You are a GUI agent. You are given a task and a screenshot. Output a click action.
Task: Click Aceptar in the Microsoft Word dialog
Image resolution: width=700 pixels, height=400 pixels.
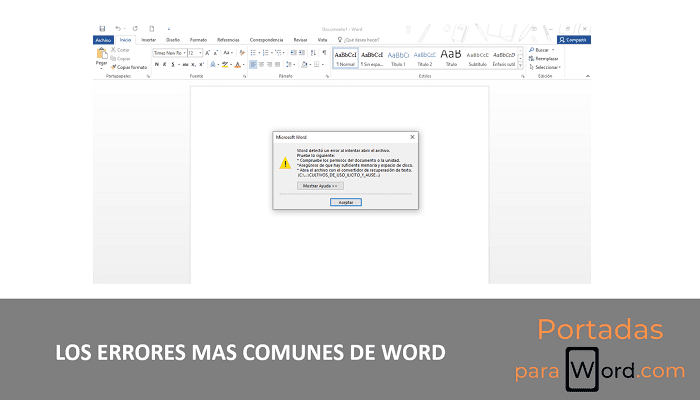pyautogui.click(x=346, y=202)
